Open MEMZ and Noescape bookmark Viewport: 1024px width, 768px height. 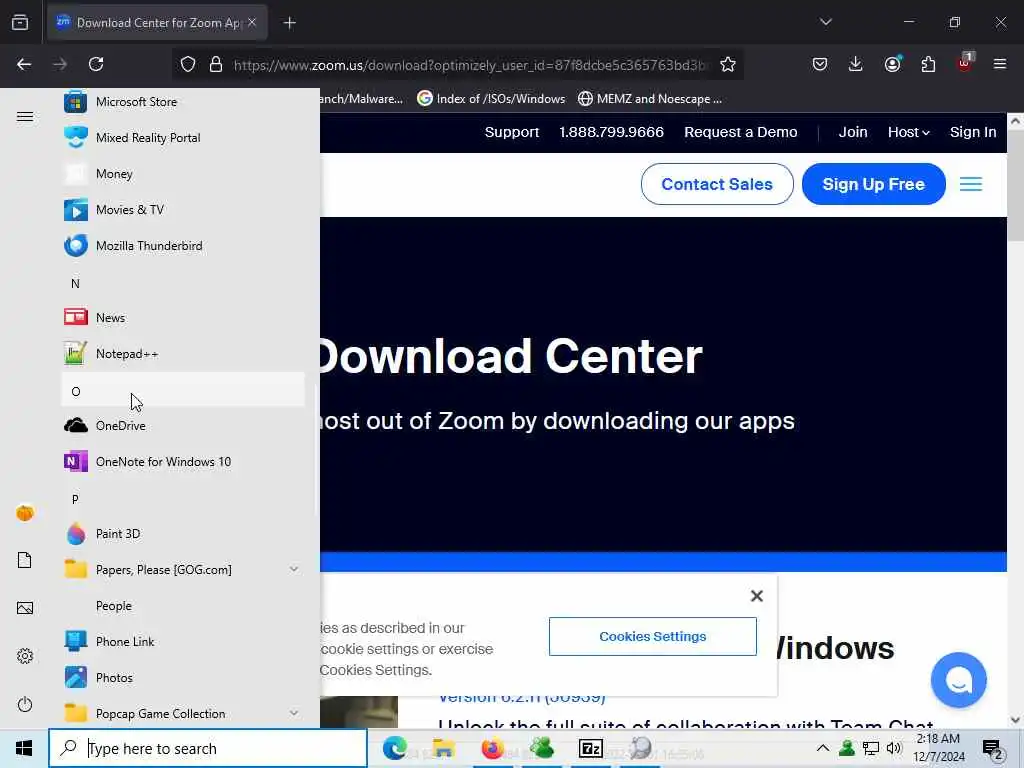click(650, 99)
